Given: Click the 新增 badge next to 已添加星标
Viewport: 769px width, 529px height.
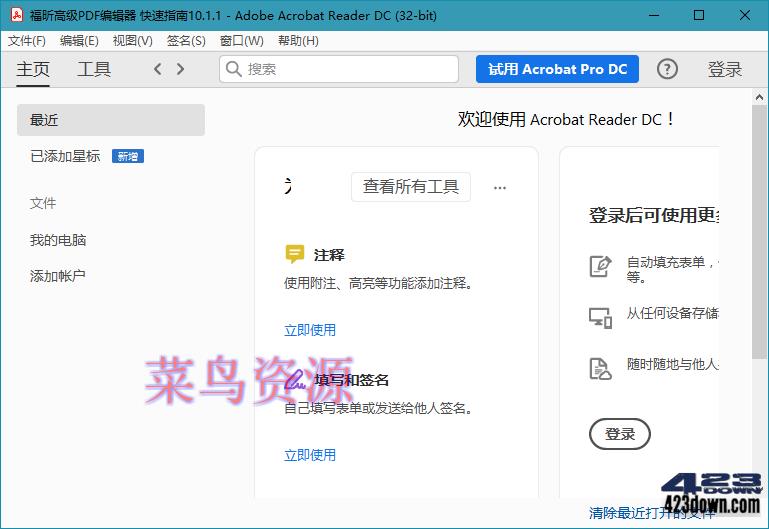Looking at the screenshot, I should (128, 156).
